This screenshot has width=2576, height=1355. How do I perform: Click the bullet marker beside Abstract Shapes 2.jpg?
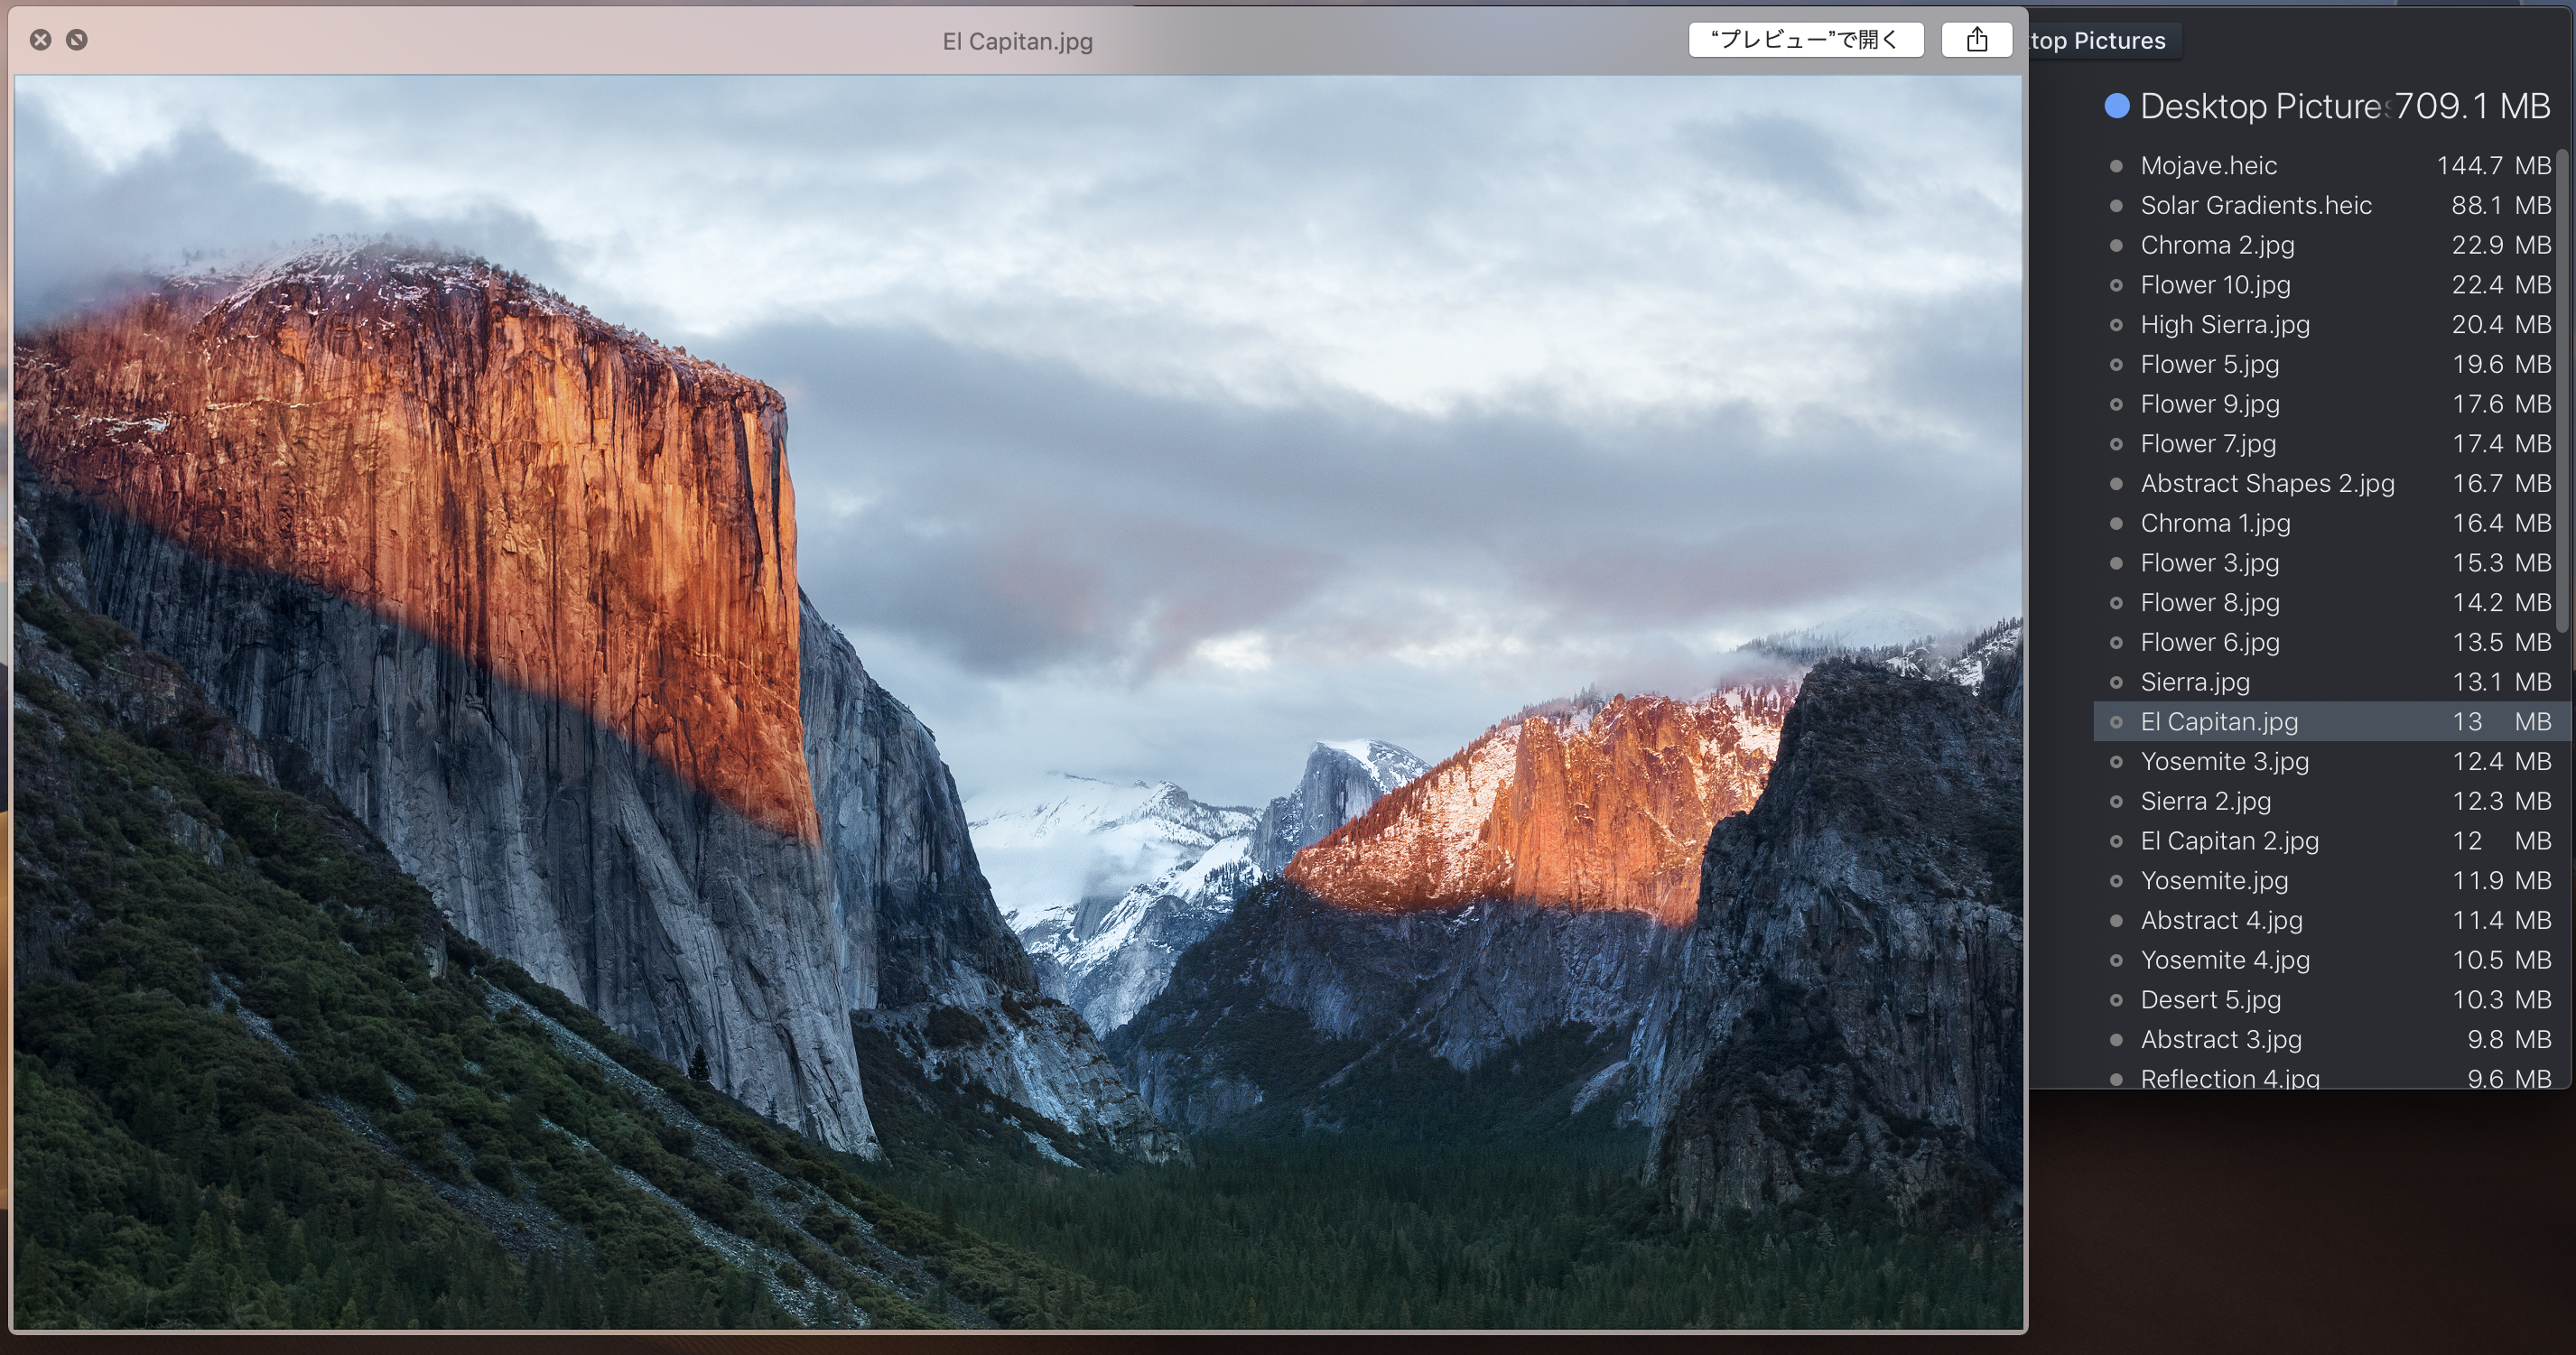pyautogui.click(x=2116, y=484)
